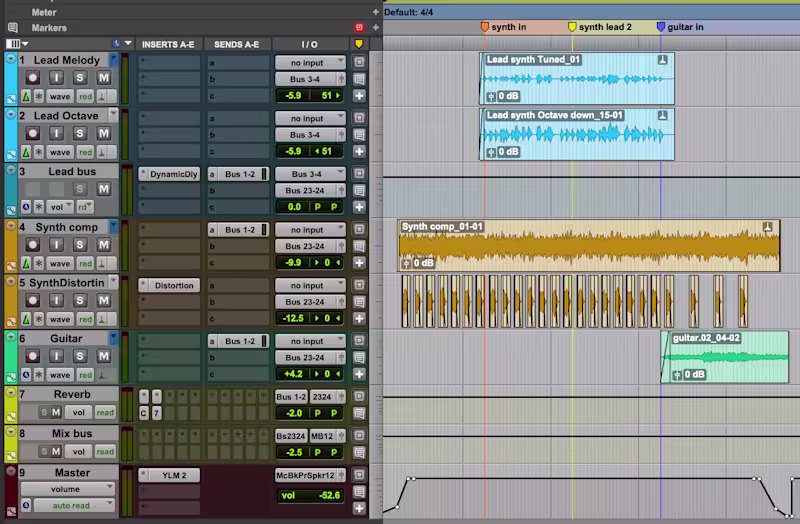Click the red Markers ruler settings icon

359,28
